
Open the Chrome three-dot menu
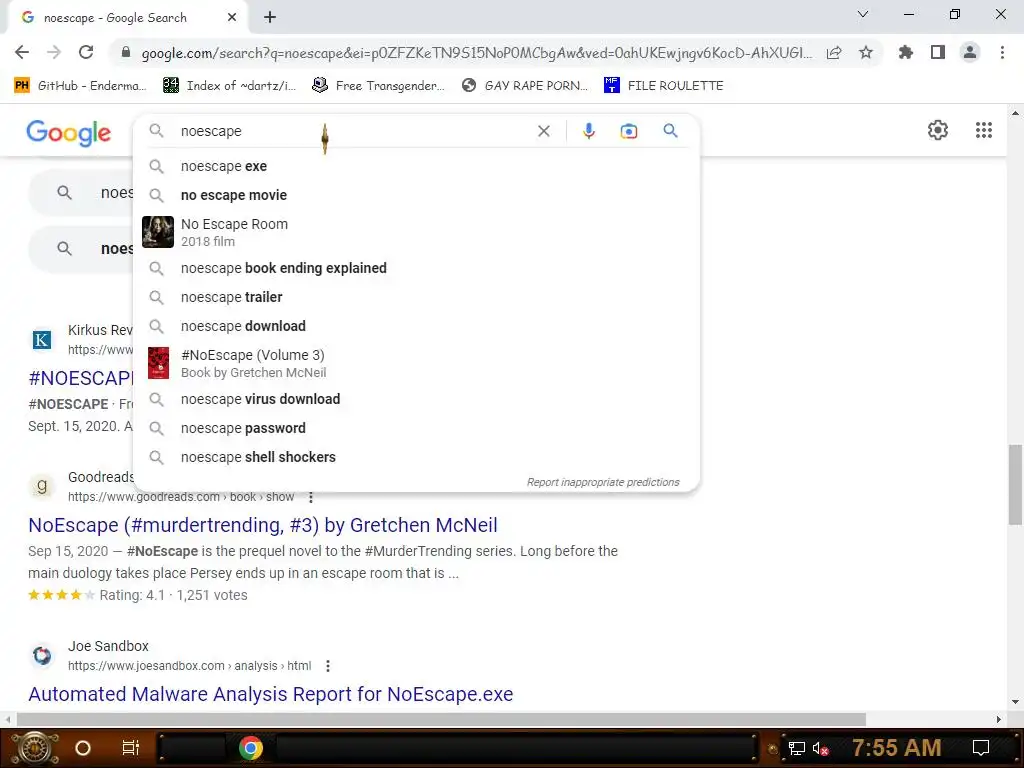(x=1002, y=52)
